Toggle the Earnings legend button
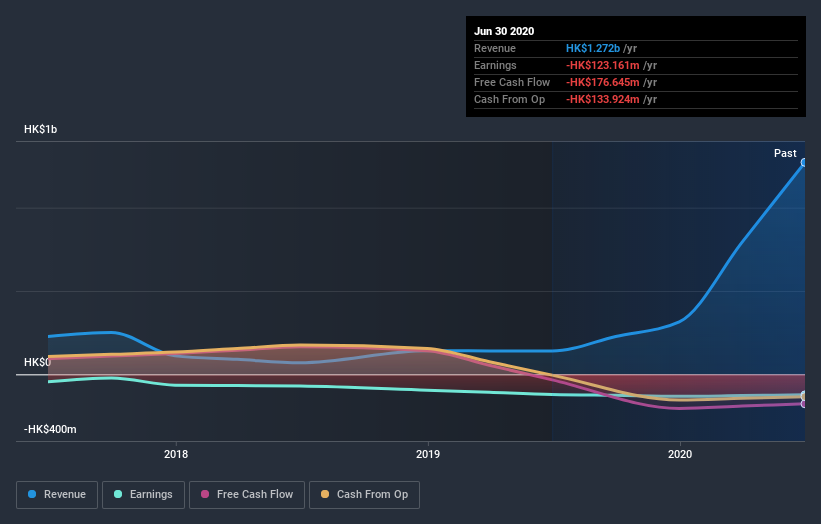This screenshot has height=524, width=821. click(143, 495)
